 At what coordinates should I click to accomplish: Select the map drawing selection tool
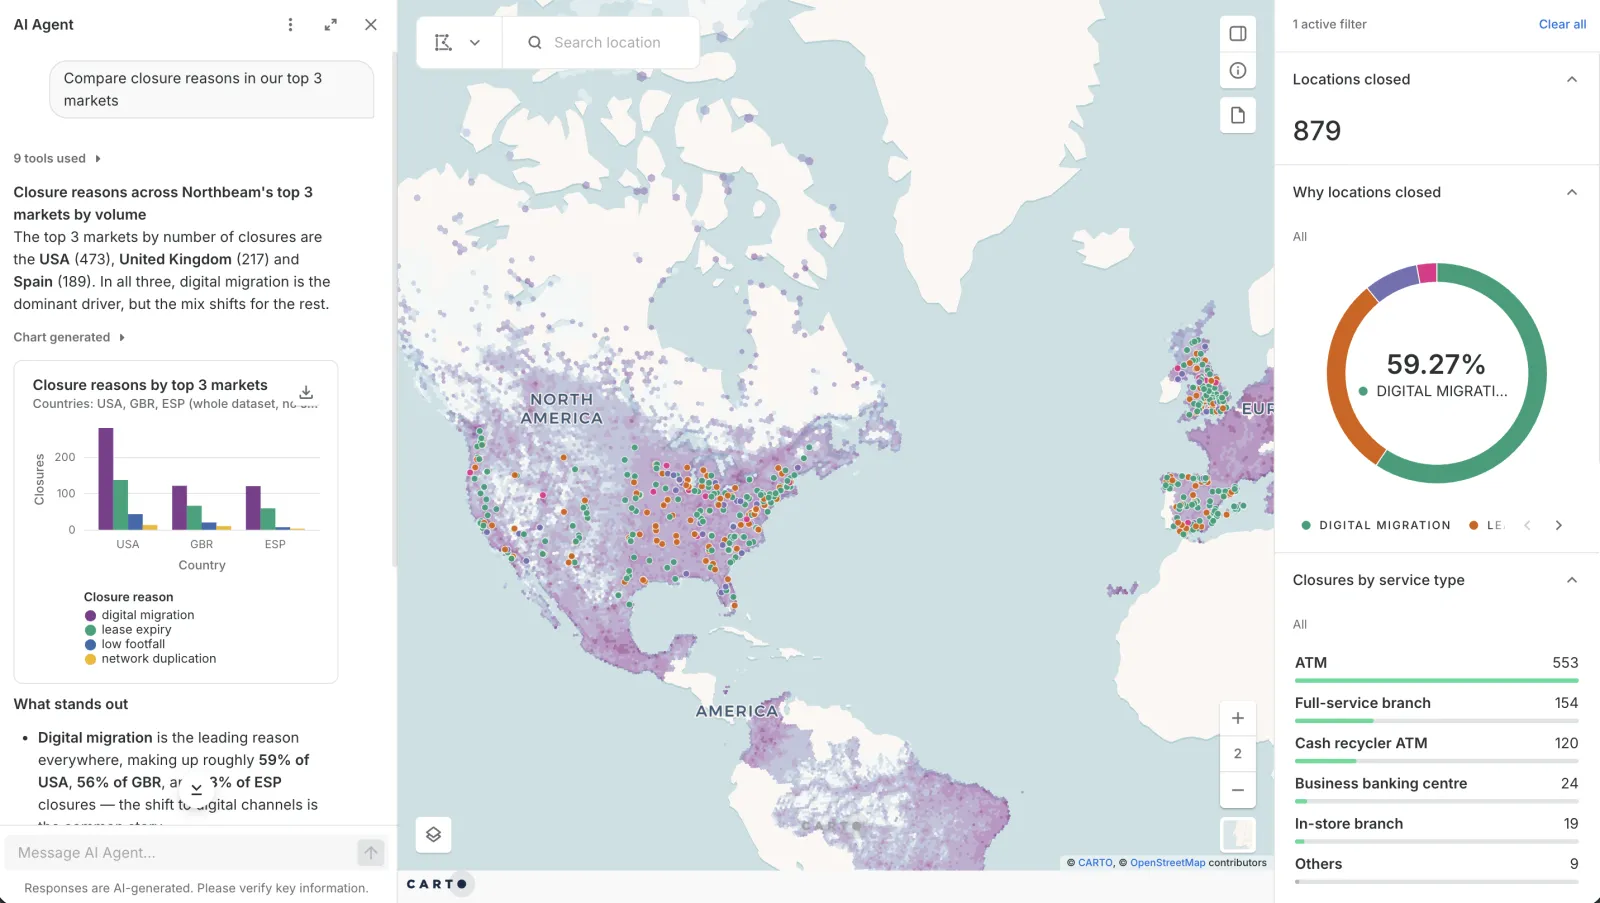[443, 43]
